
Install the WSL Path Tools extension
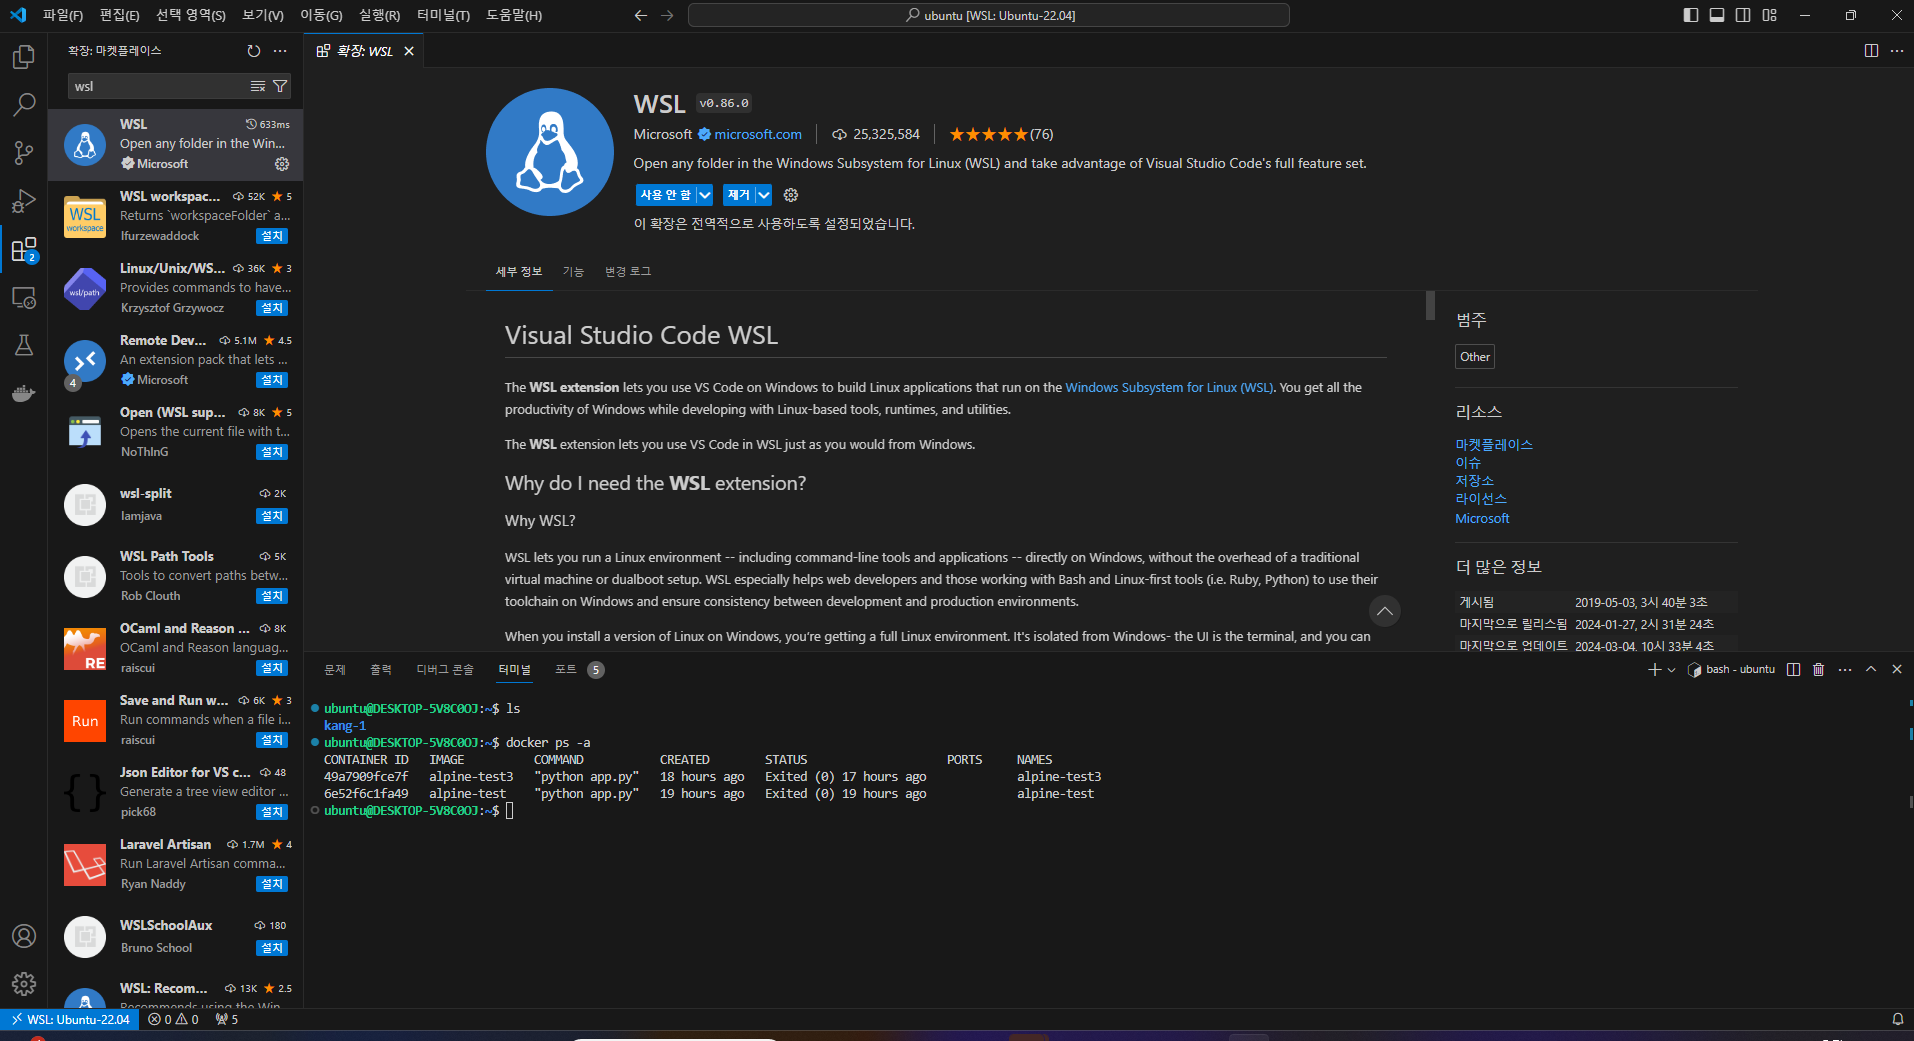tap(272, 596)
